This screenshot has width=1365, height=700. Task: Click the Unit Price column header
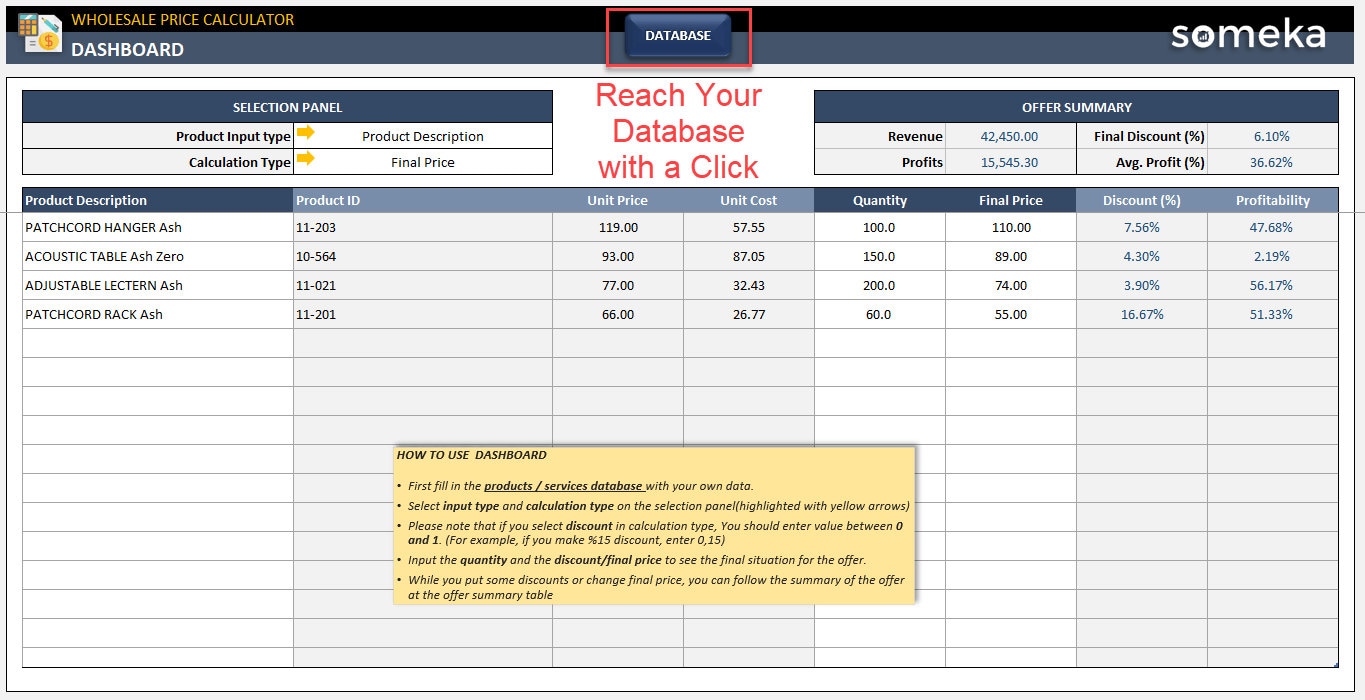click(617, 200)
